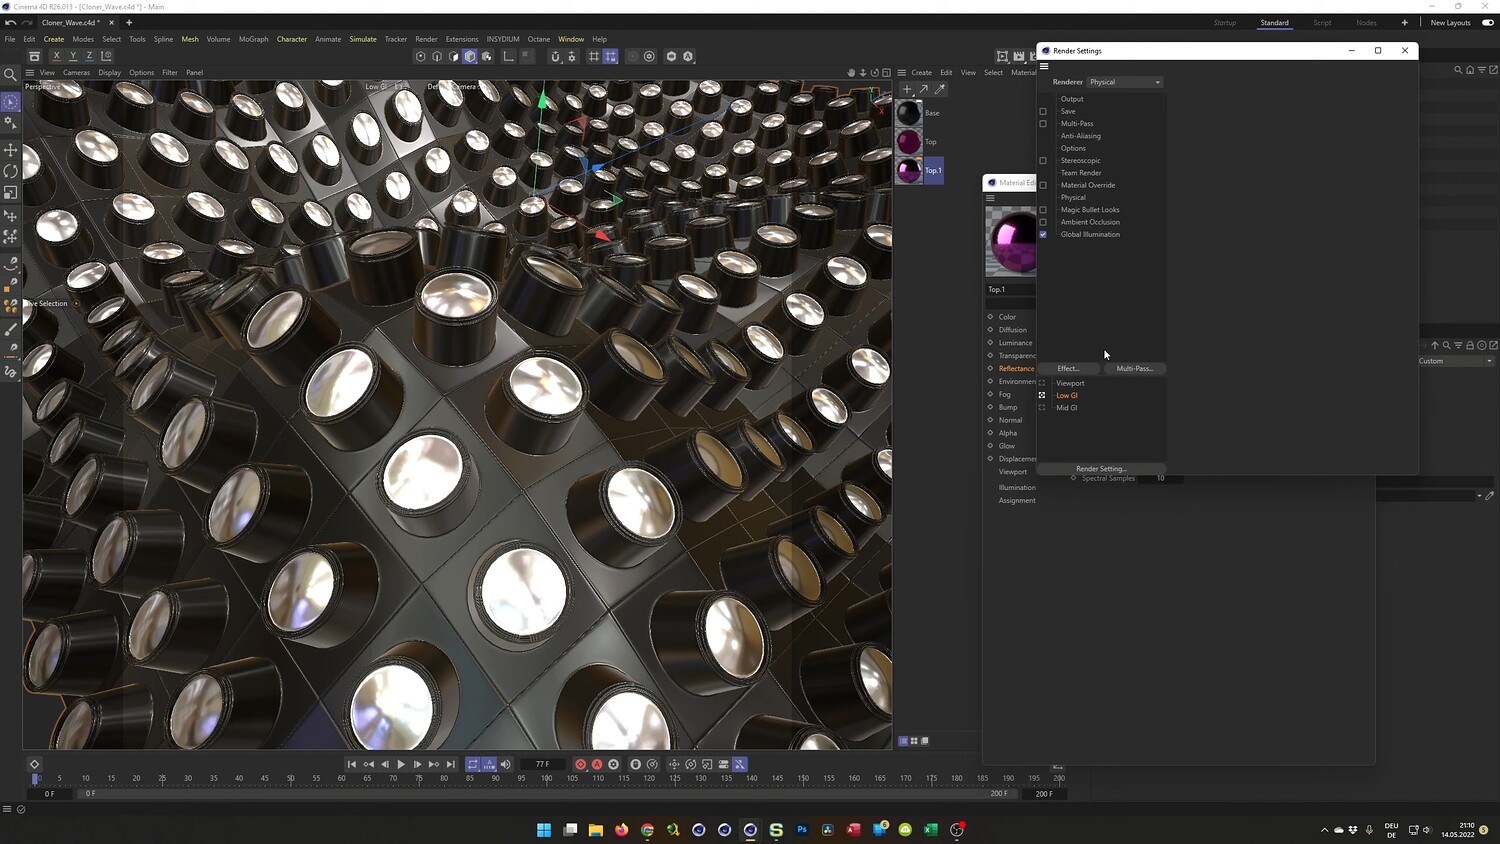
Task: Undo last action with the undo arrow
Action: [10, 22]
